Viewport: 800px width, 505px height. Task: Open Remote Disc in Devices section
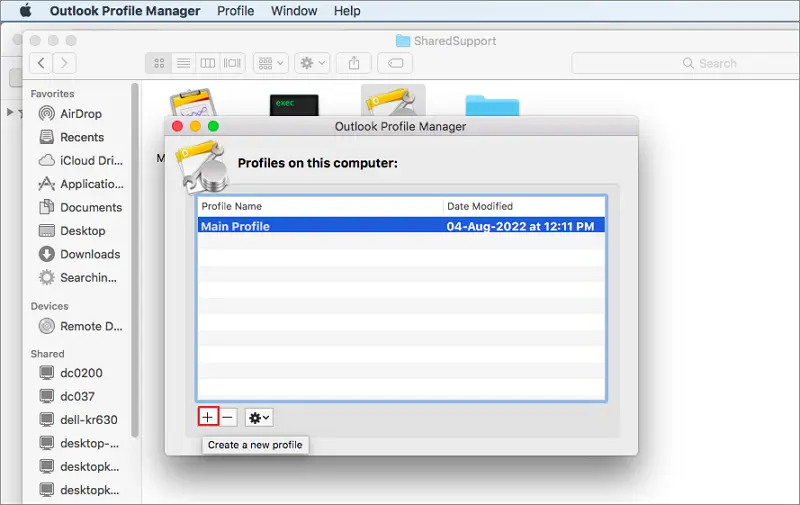click(91, 326)
